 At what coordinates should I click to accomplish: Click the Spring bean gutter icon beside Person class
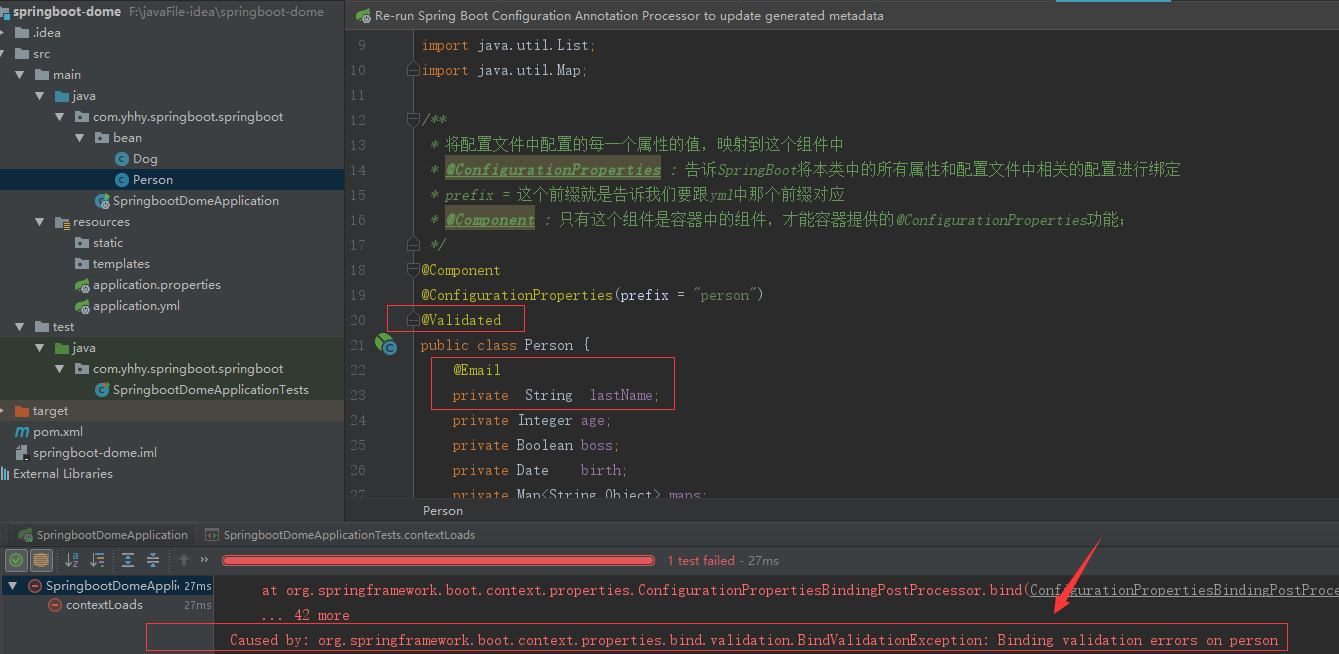click(x=386, y=344)
